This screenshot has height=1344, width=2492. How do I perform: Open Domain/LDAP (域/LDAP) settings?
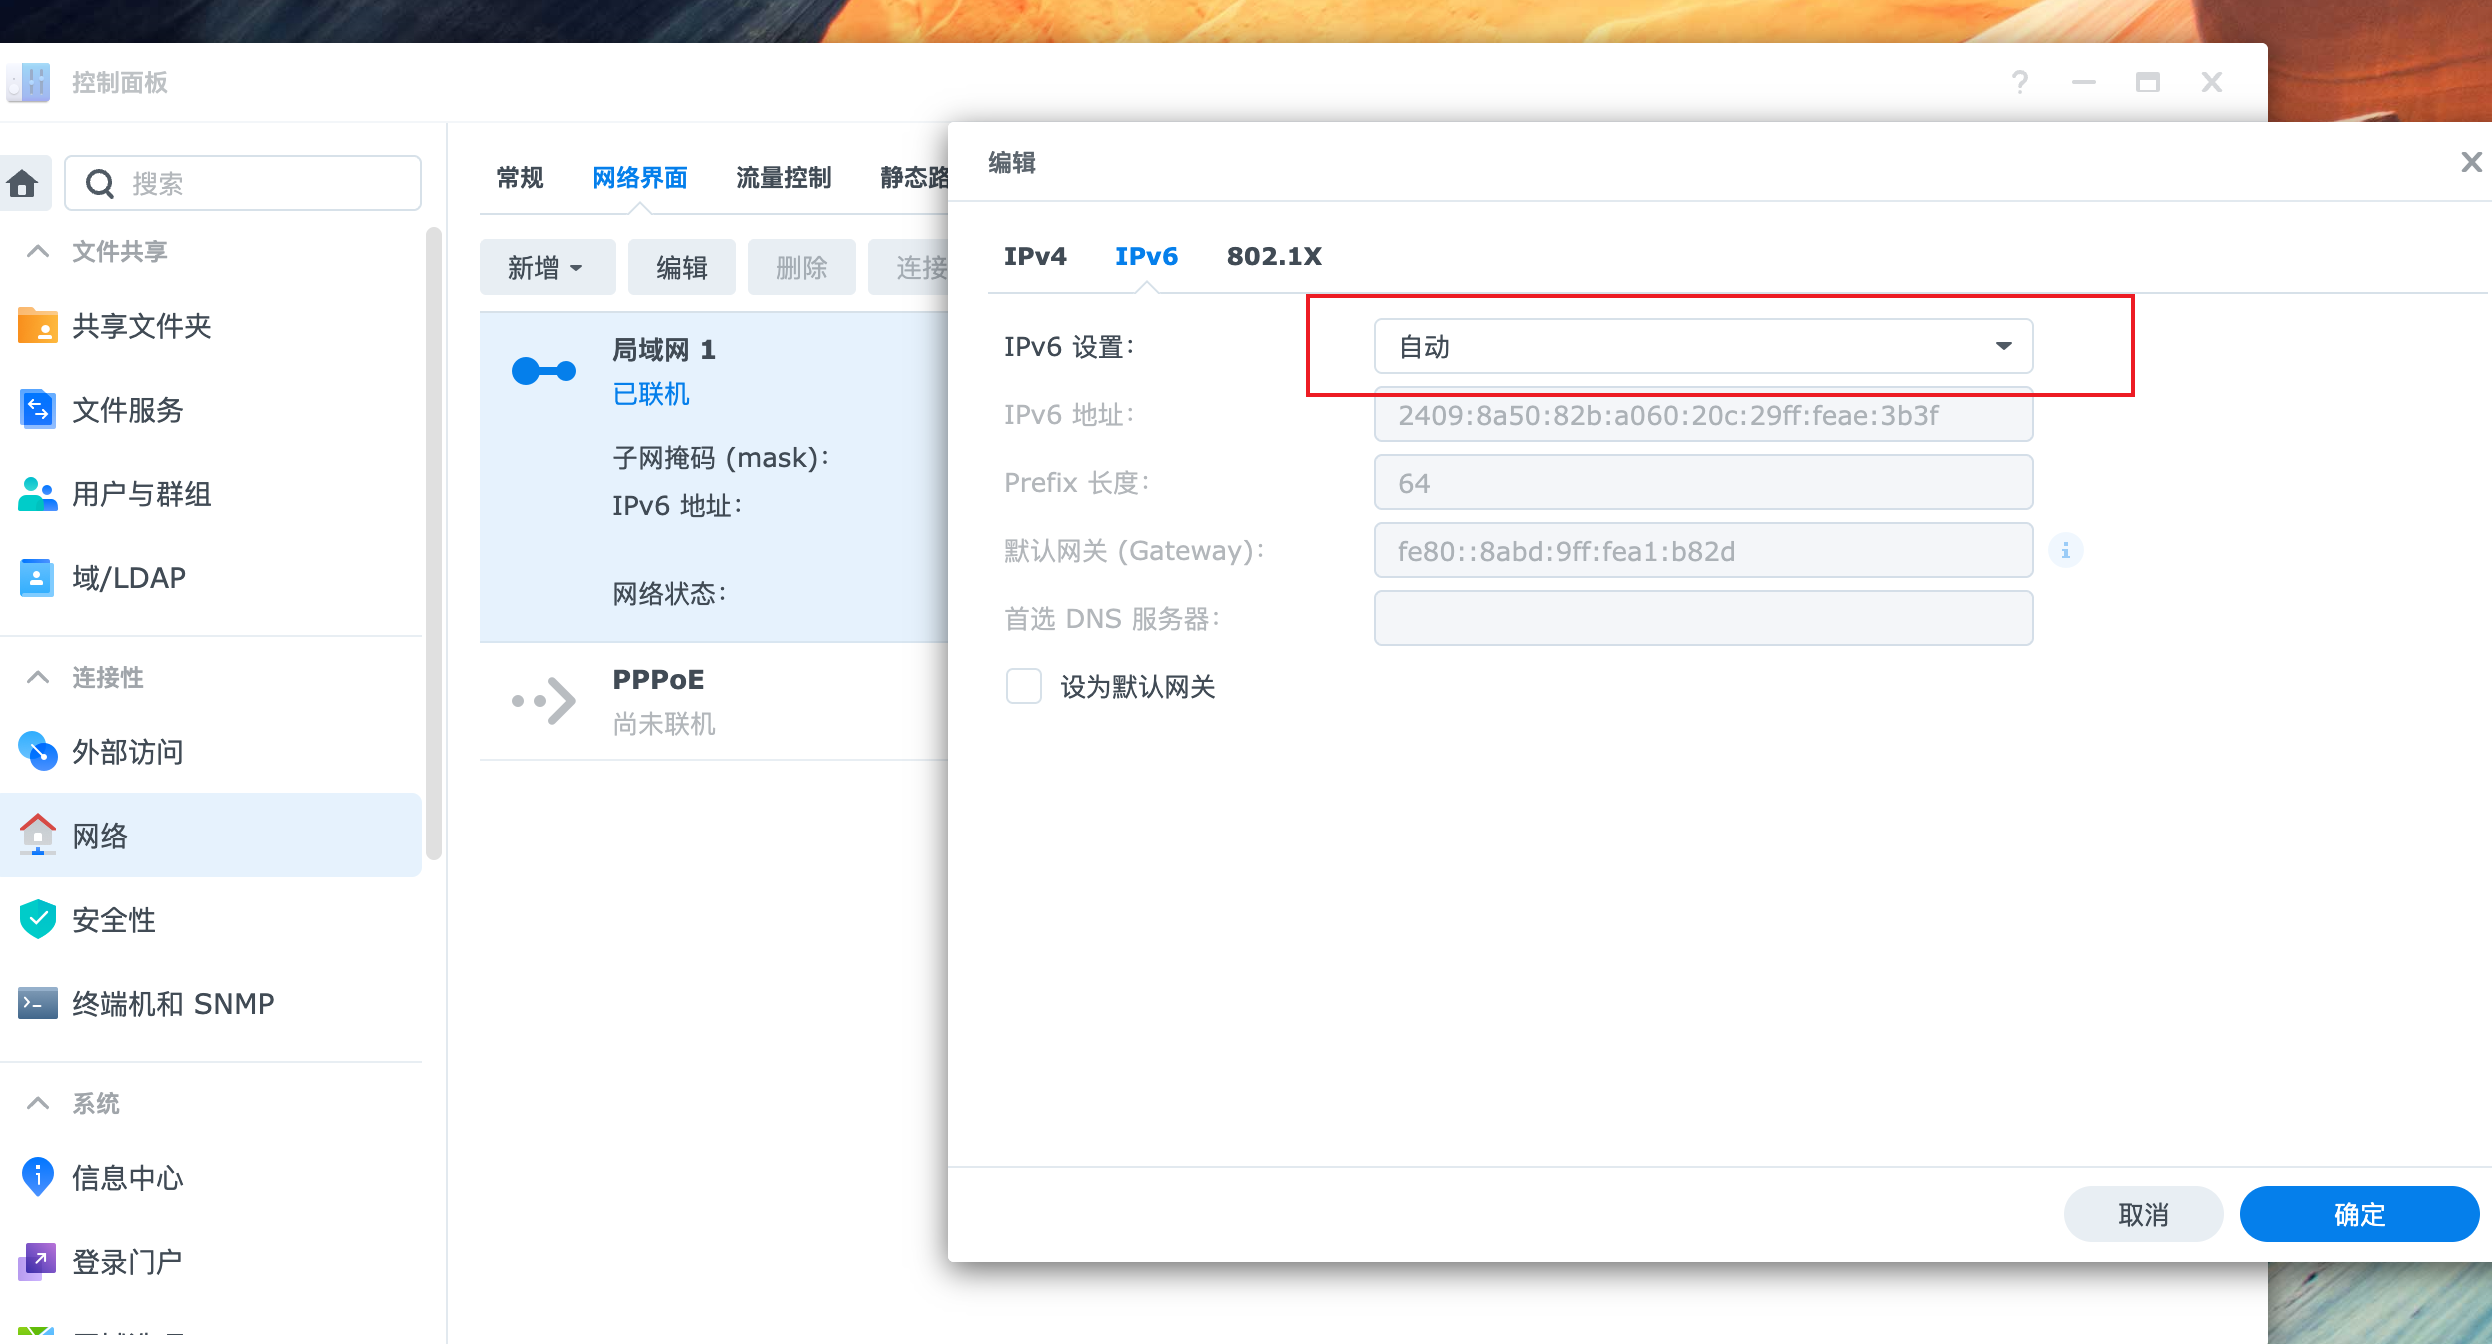pyautogui.click(x=128, y=578)
